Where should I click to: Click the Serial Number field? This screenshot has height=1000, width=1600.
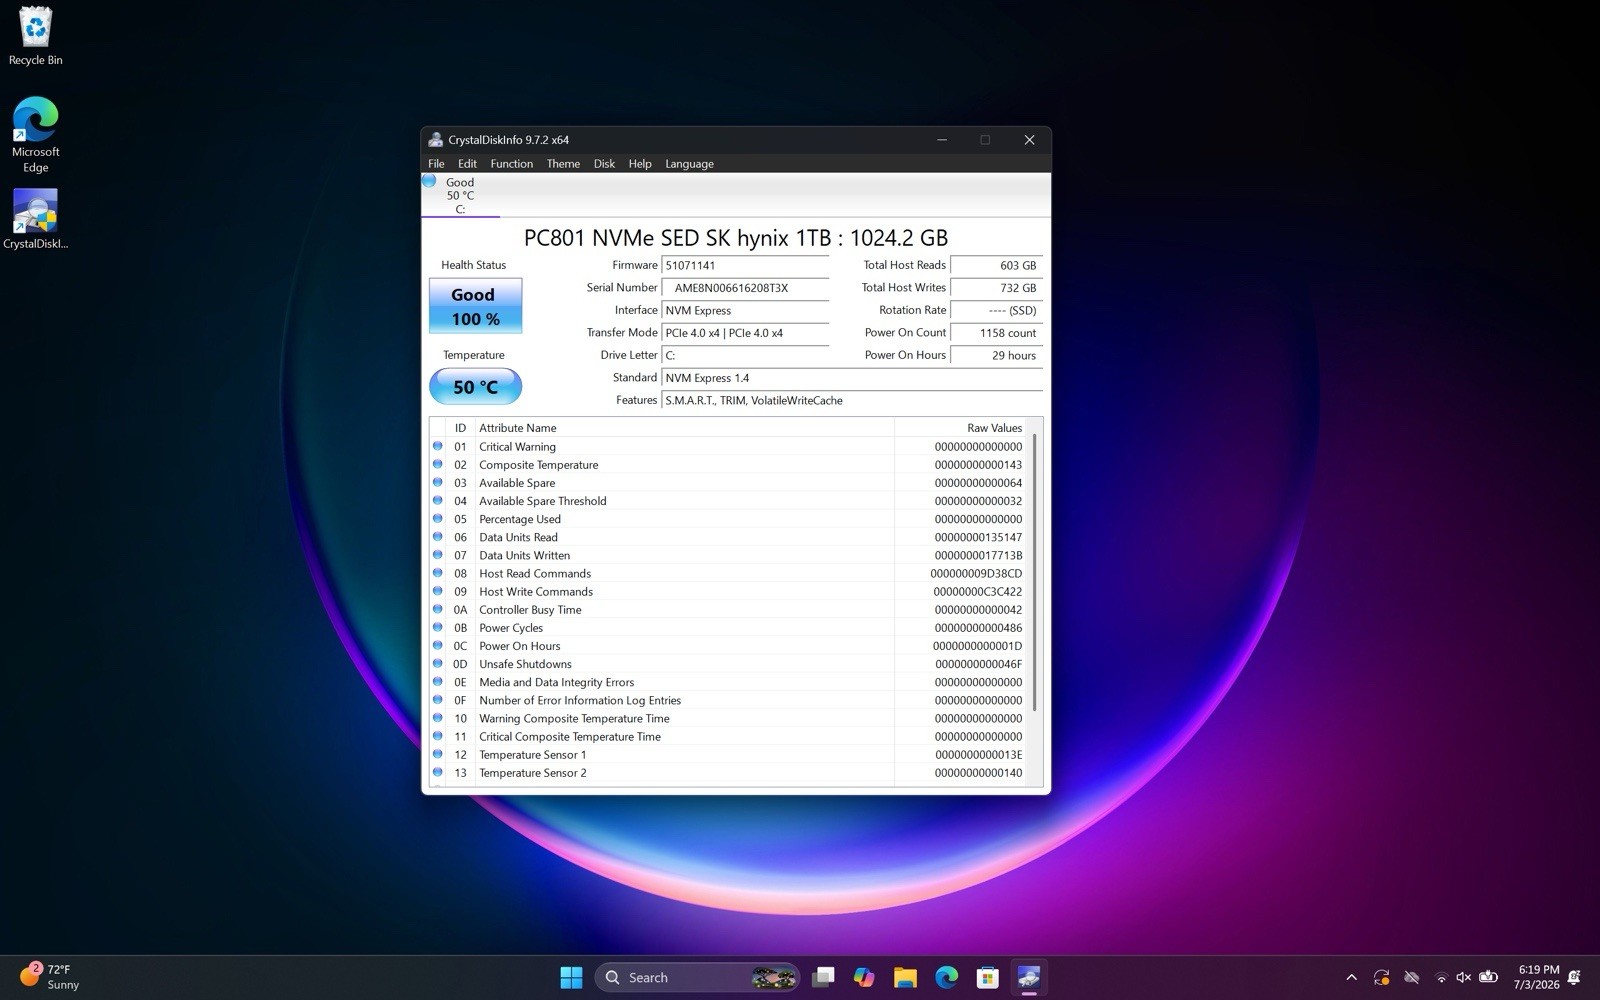(745, 288)
